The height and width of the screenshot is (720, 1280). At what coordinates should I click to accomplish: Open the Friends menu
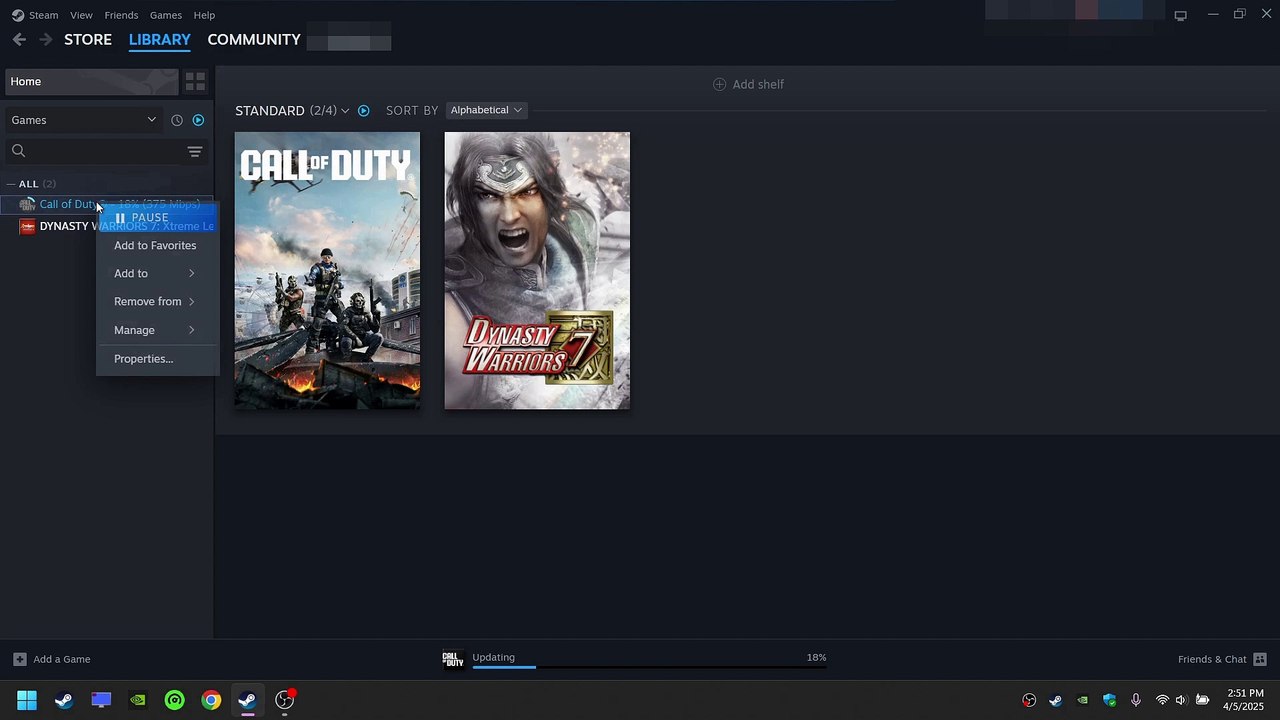point(121,15)
